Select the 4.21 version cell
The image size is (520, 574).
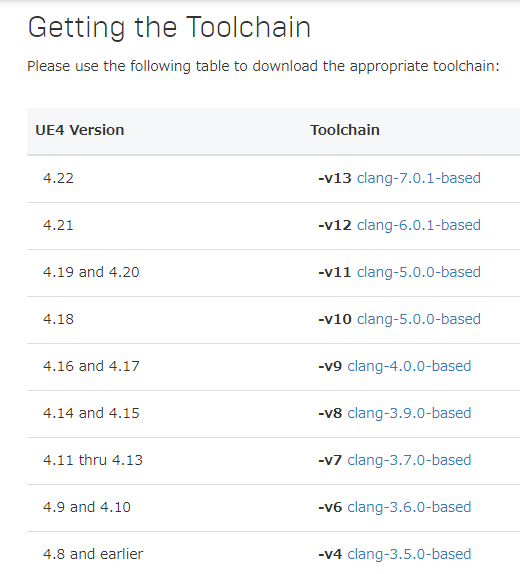click(58, 225)
